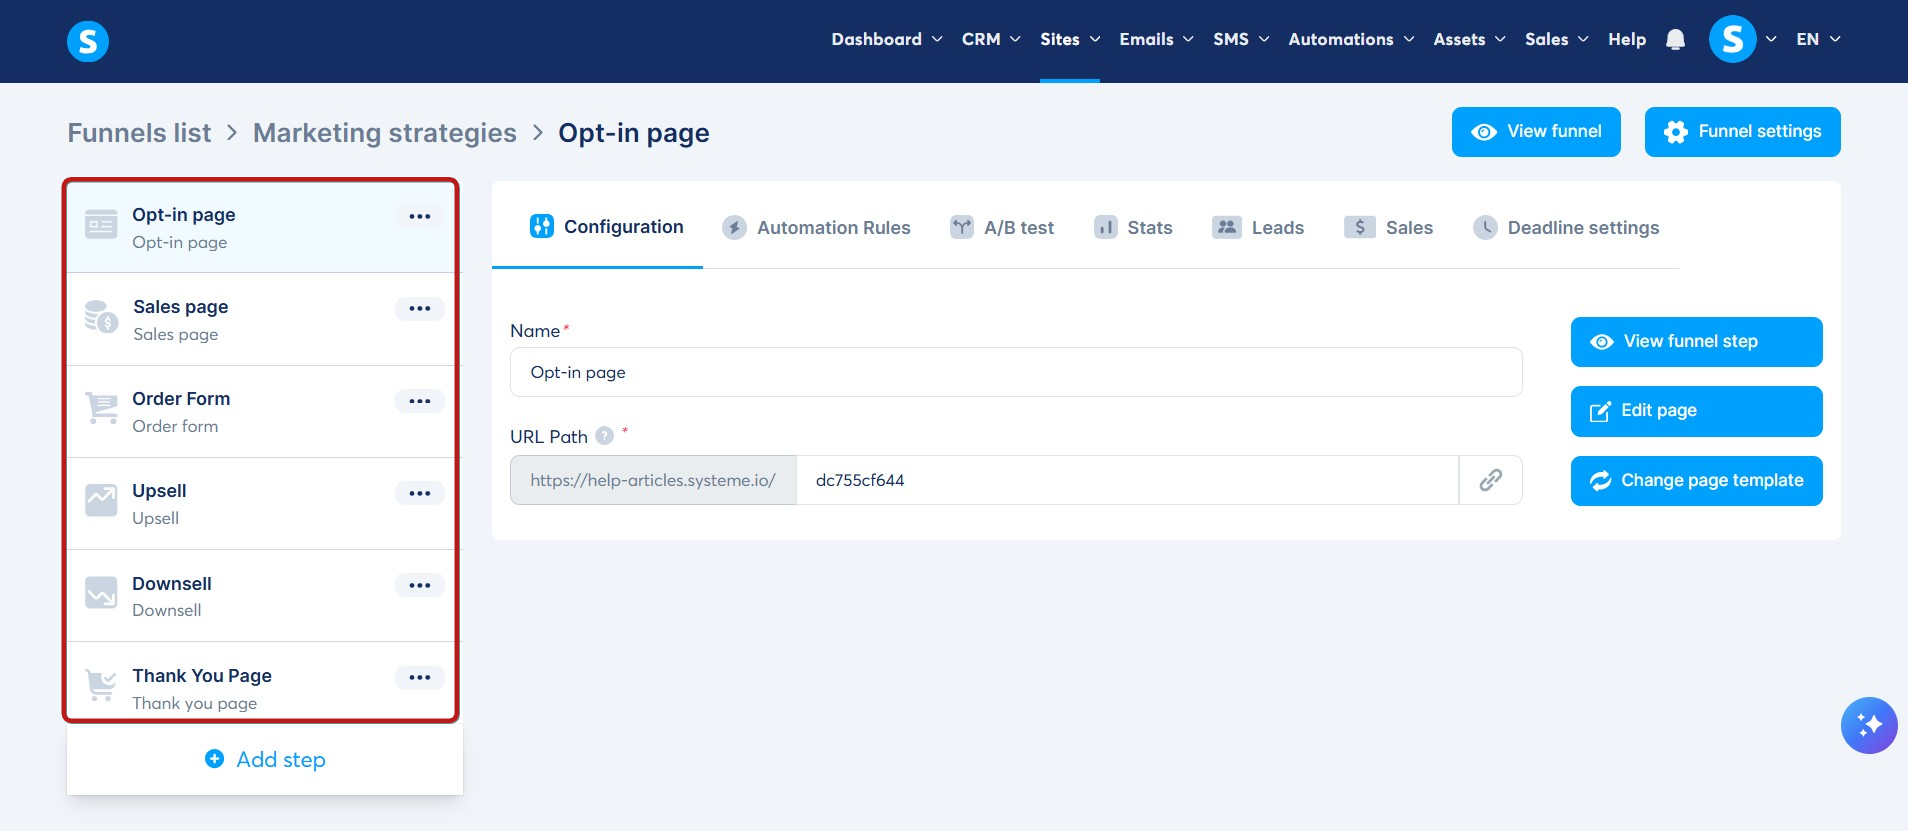Click into the URL Path input field

(1127, 480)
